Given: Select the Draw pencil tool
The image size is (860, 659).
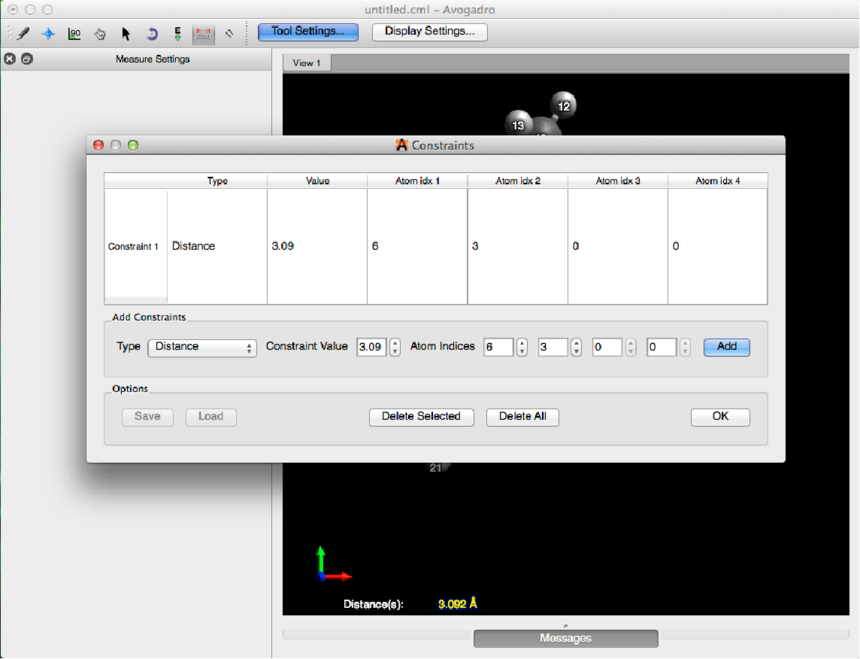Looking at the screenshot, I should coord(22,33).
